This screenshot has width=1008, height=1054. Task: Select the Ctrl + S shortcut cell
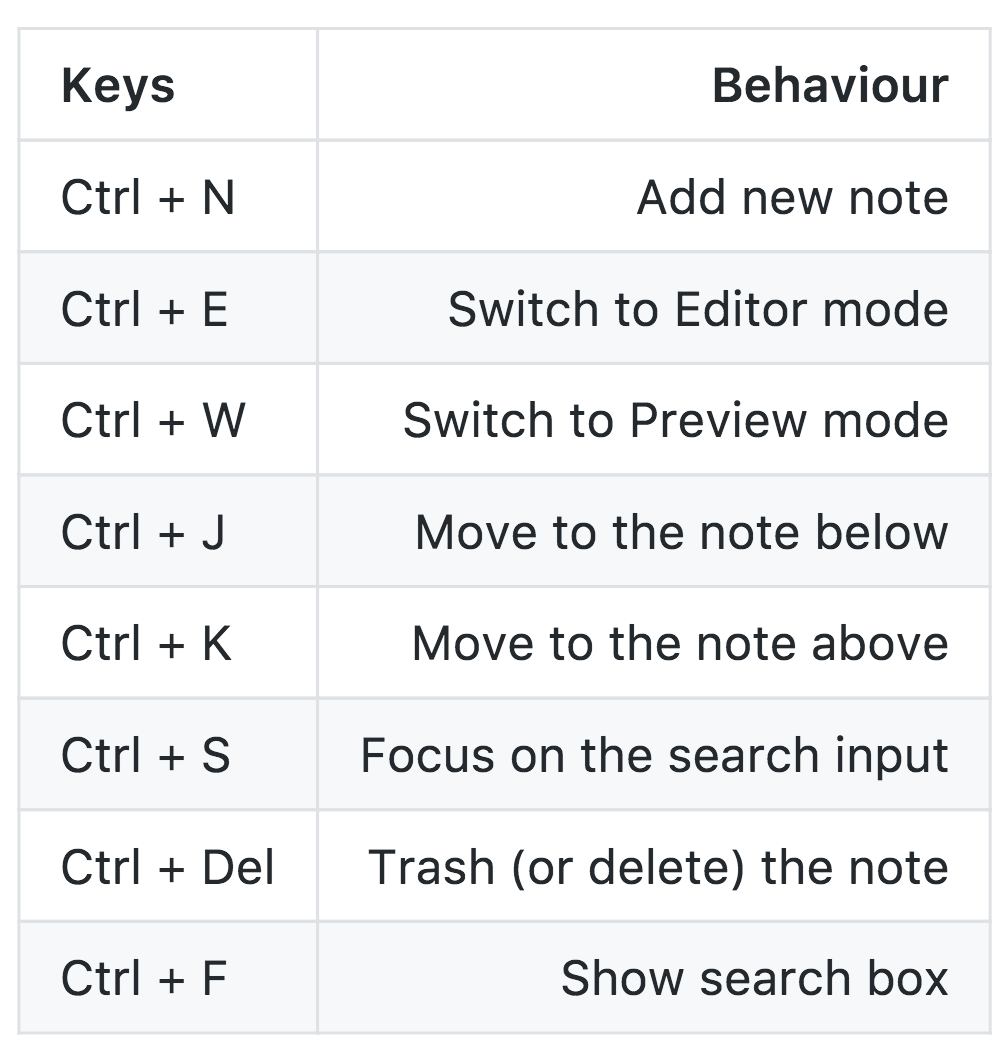(145, 755)
